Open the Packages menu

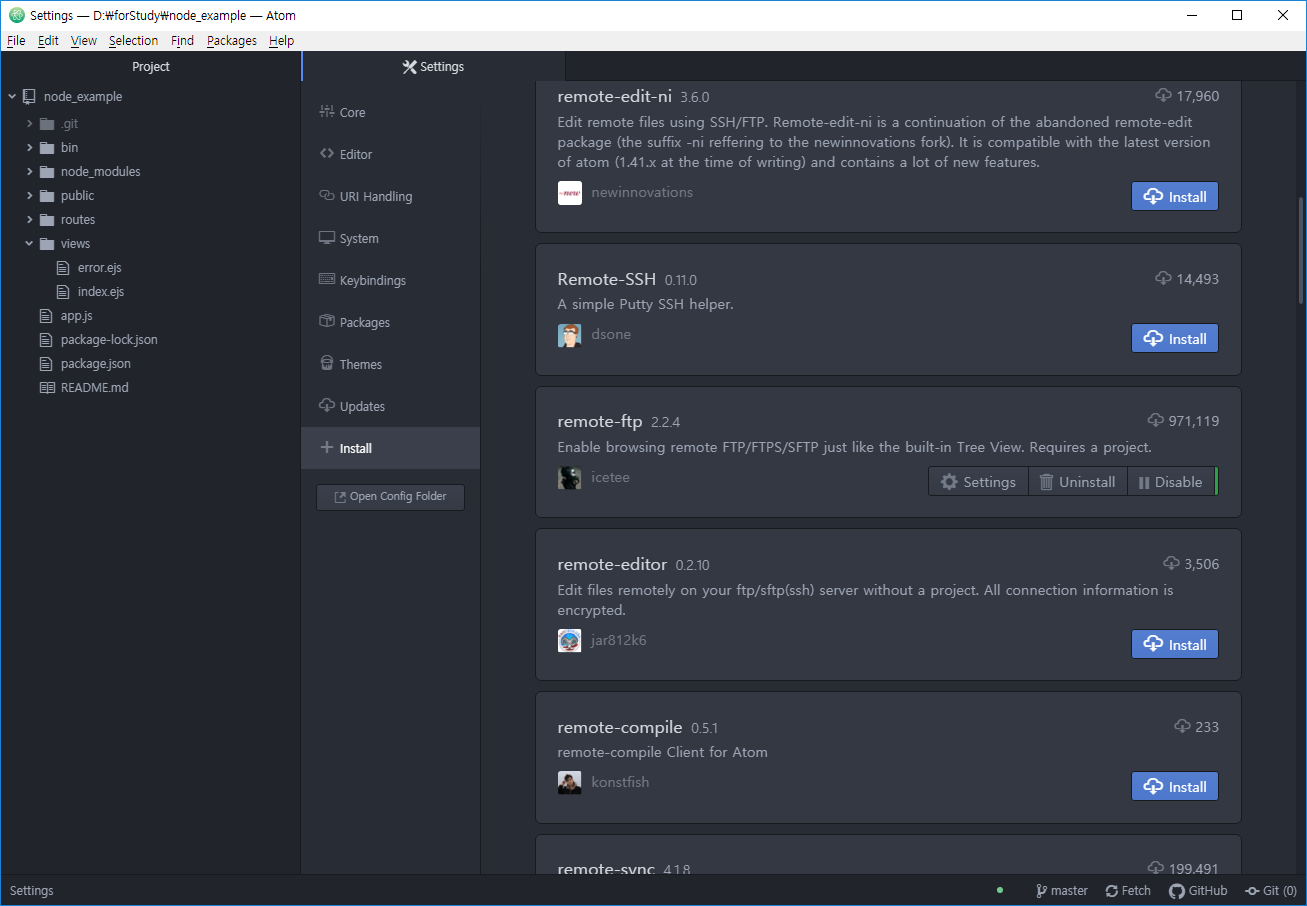231,41
